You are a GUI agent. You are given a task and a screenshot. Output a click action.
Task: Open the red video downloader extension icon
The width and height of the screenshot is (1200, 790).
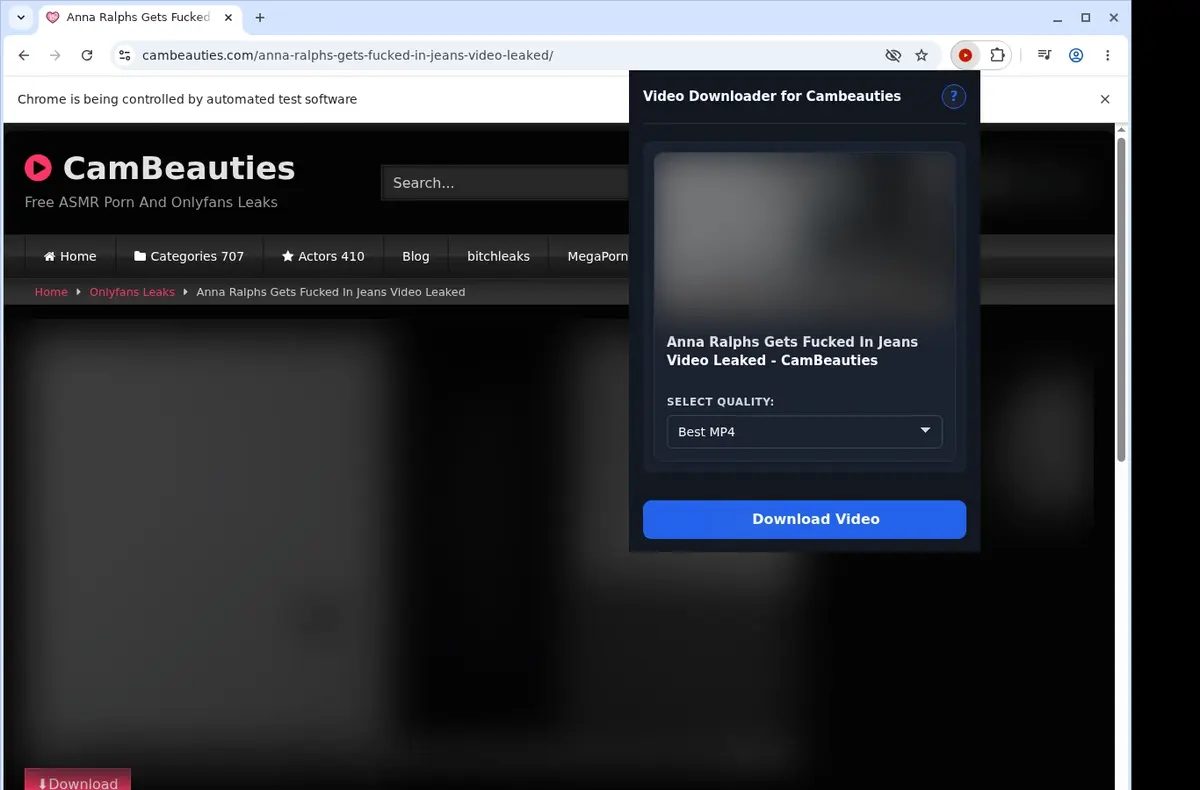[x=965, y=56]
